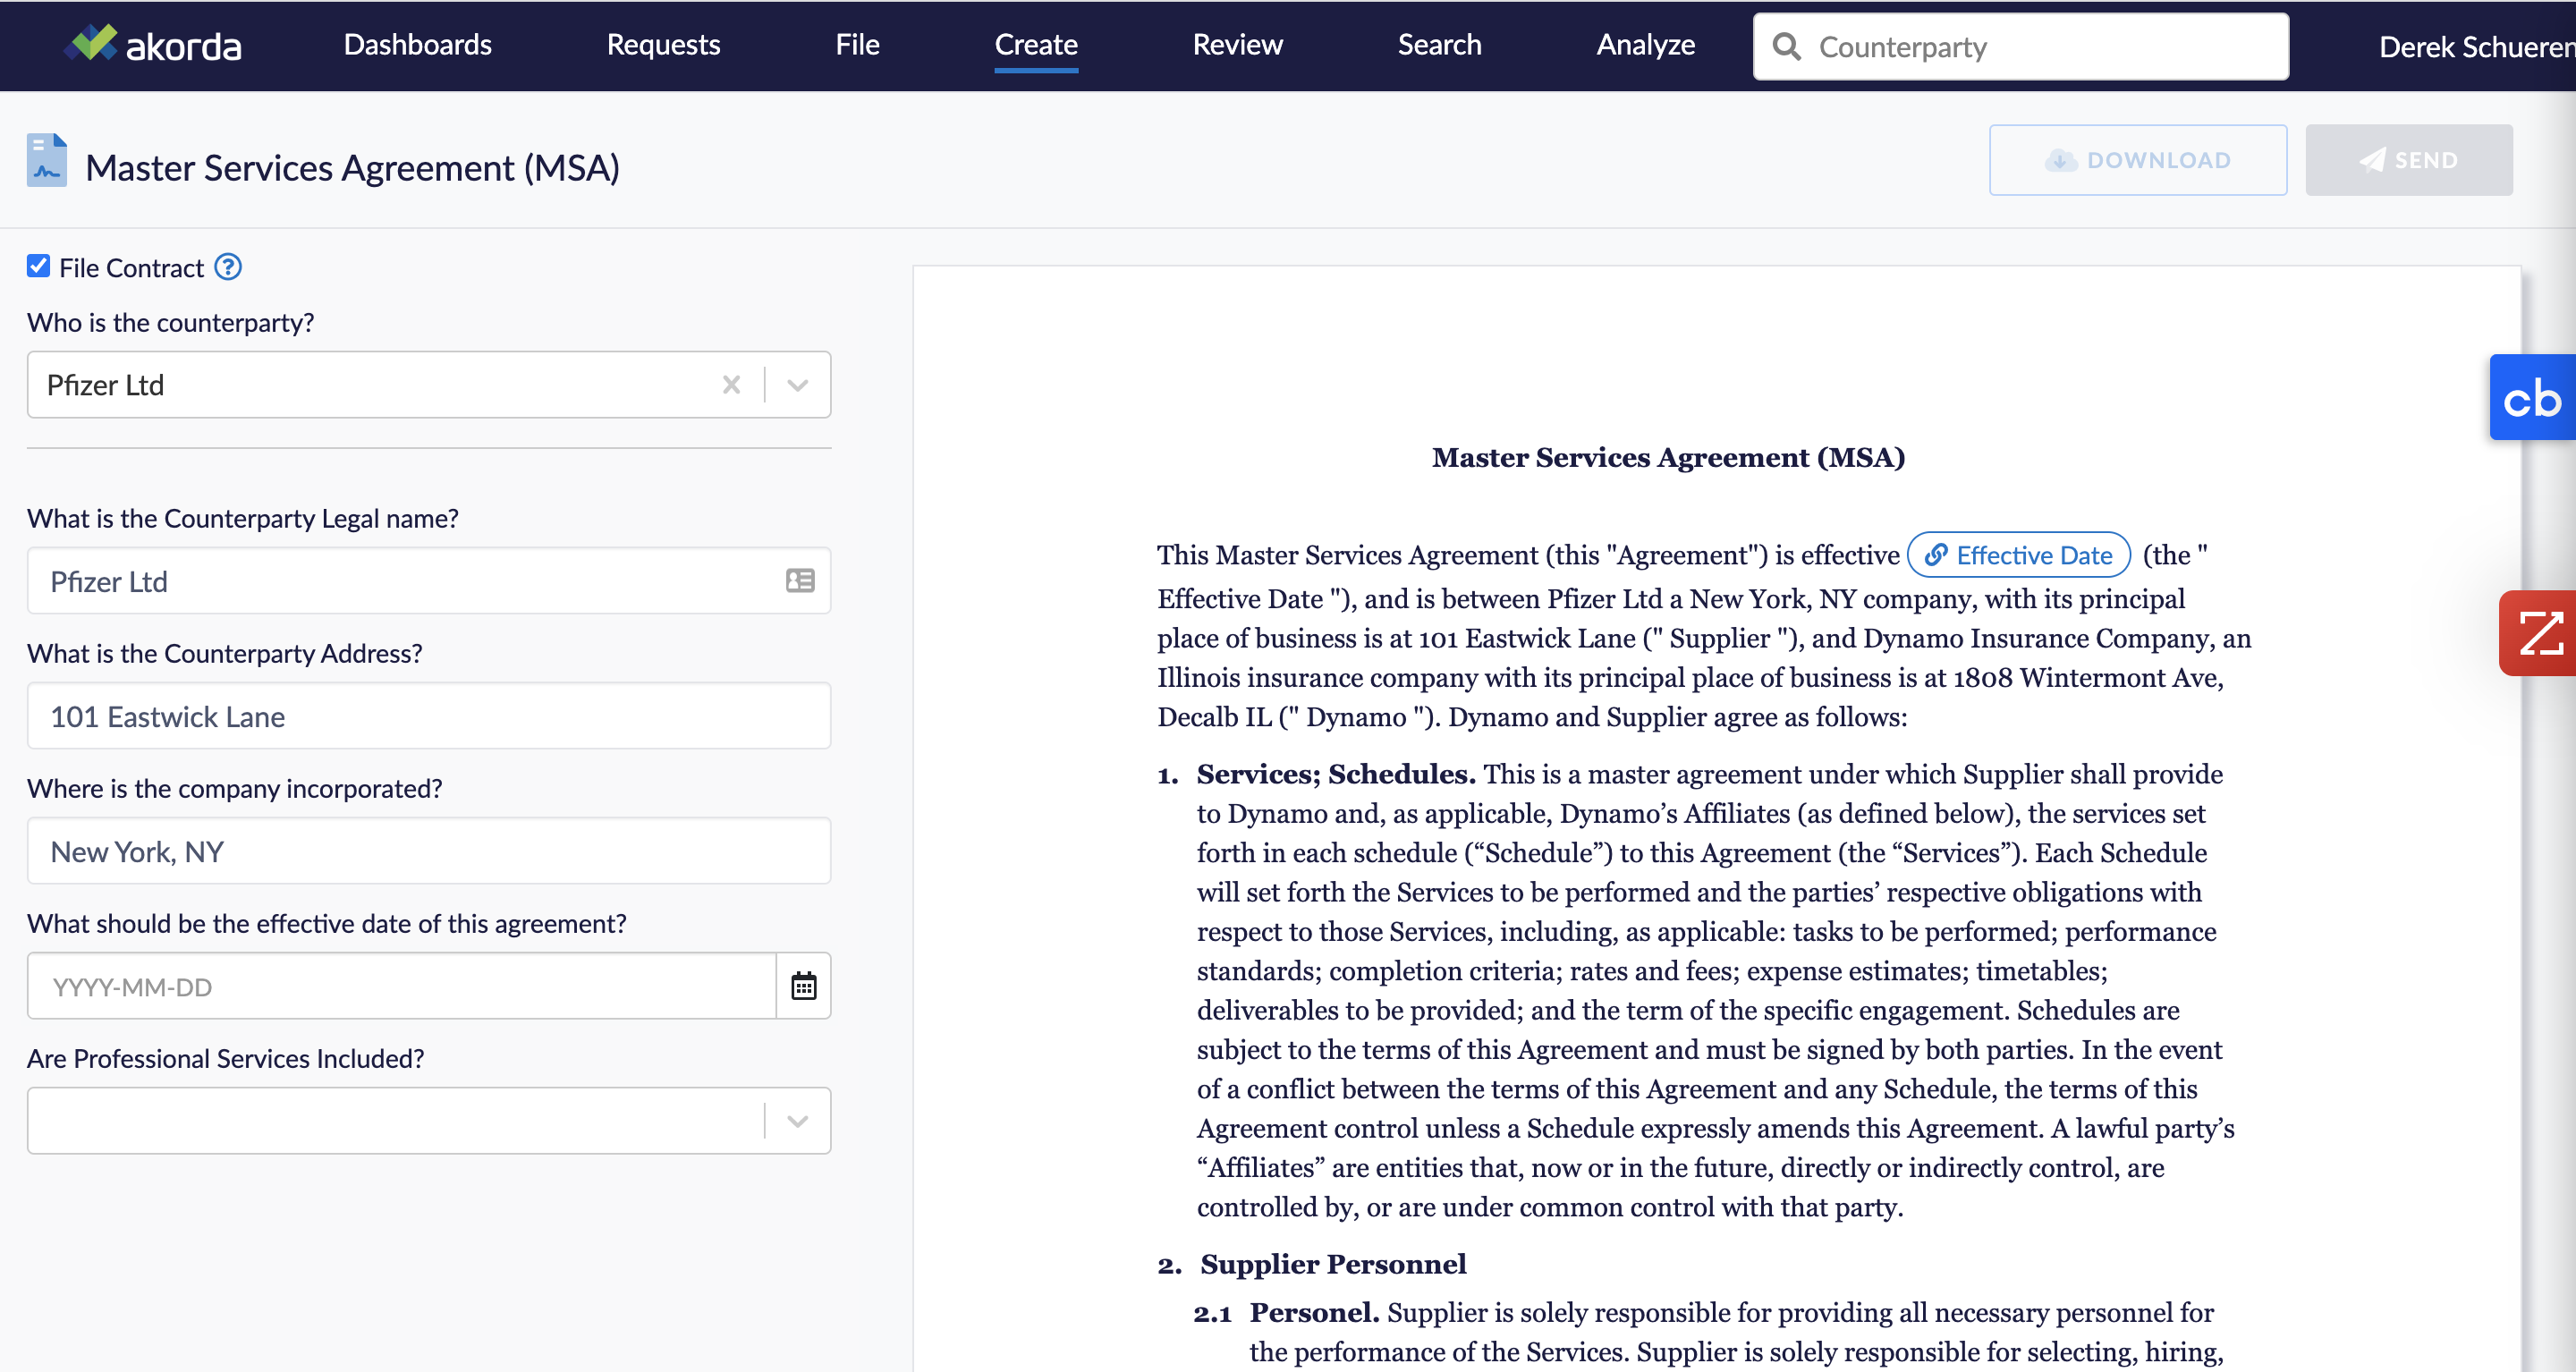Click the search magnifier icon
This screenshot has width=2576, height=1372.
[1786, 47]
